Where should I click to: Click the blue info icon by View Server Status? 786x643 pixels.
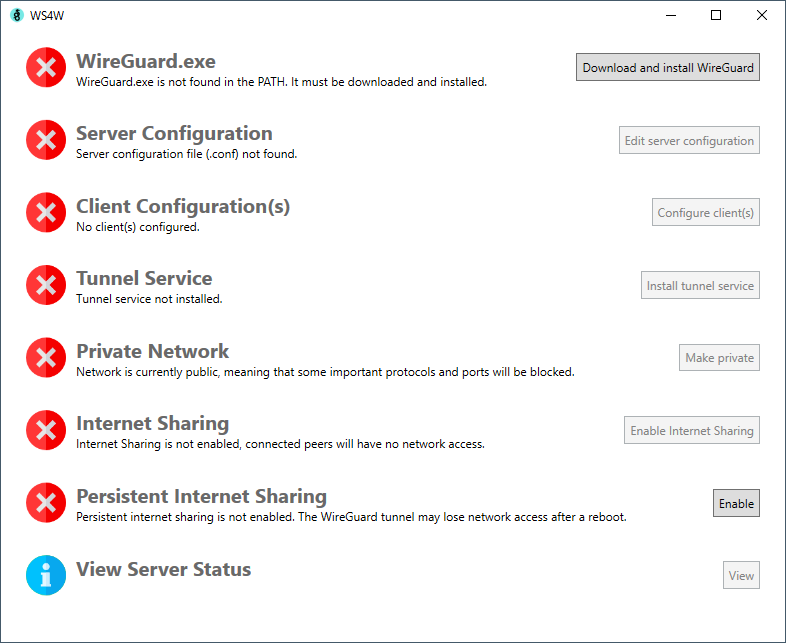(46, 575)
